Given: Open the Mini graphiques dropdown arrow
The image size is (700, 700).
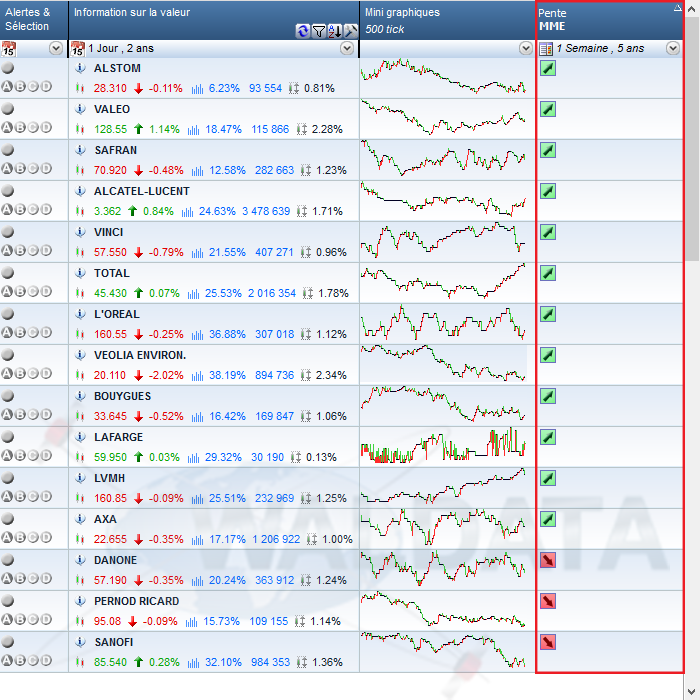Looking at the screenshot, I should point(526,48).
